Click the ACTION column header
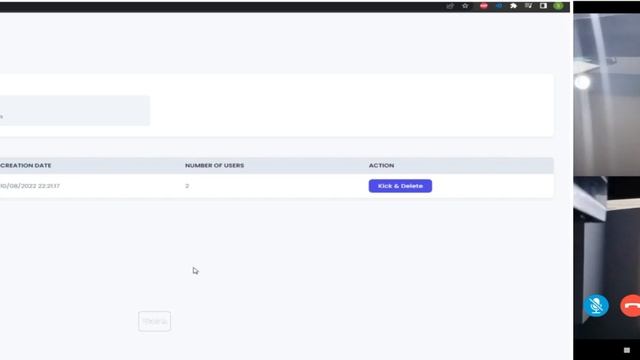Image resolution: width=640 pixels, height=360 pixels. tap(381, 165)
